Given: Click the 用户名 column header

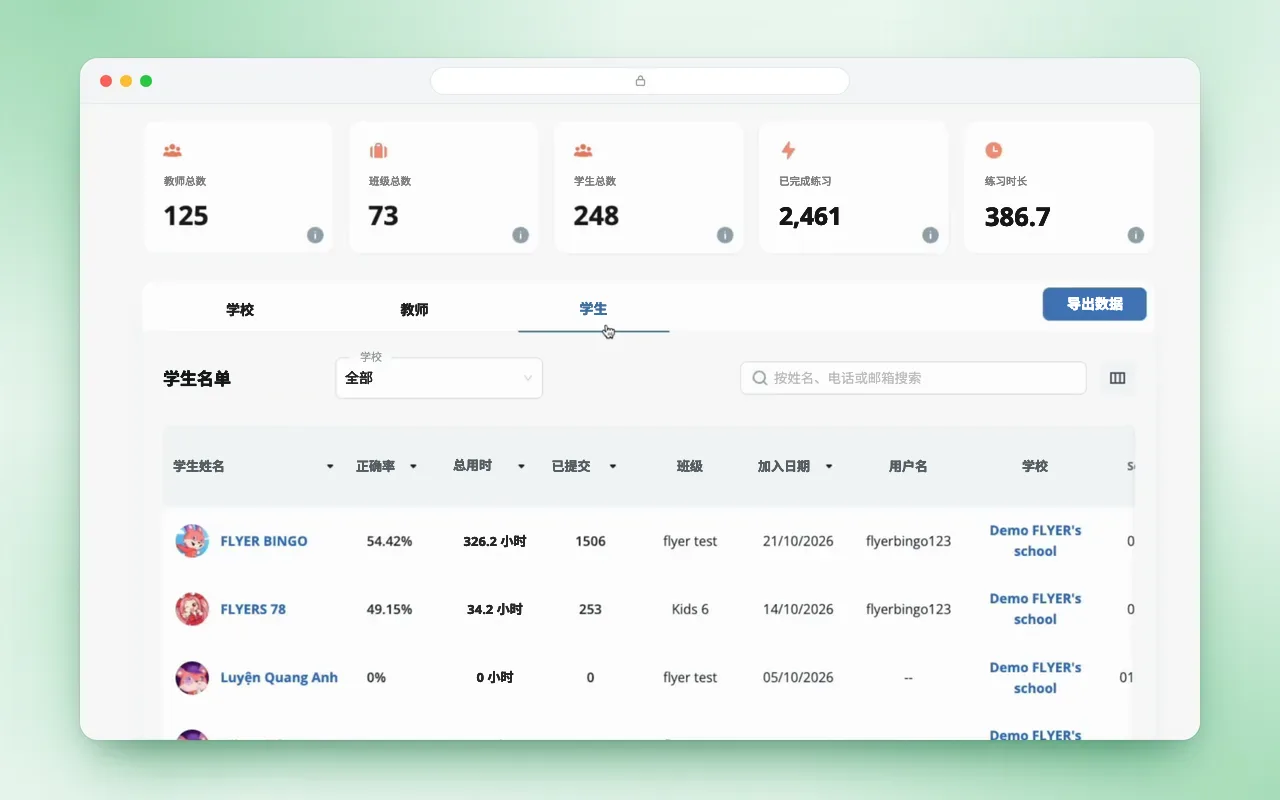Looking at the screenshot, I should (908, 466).
